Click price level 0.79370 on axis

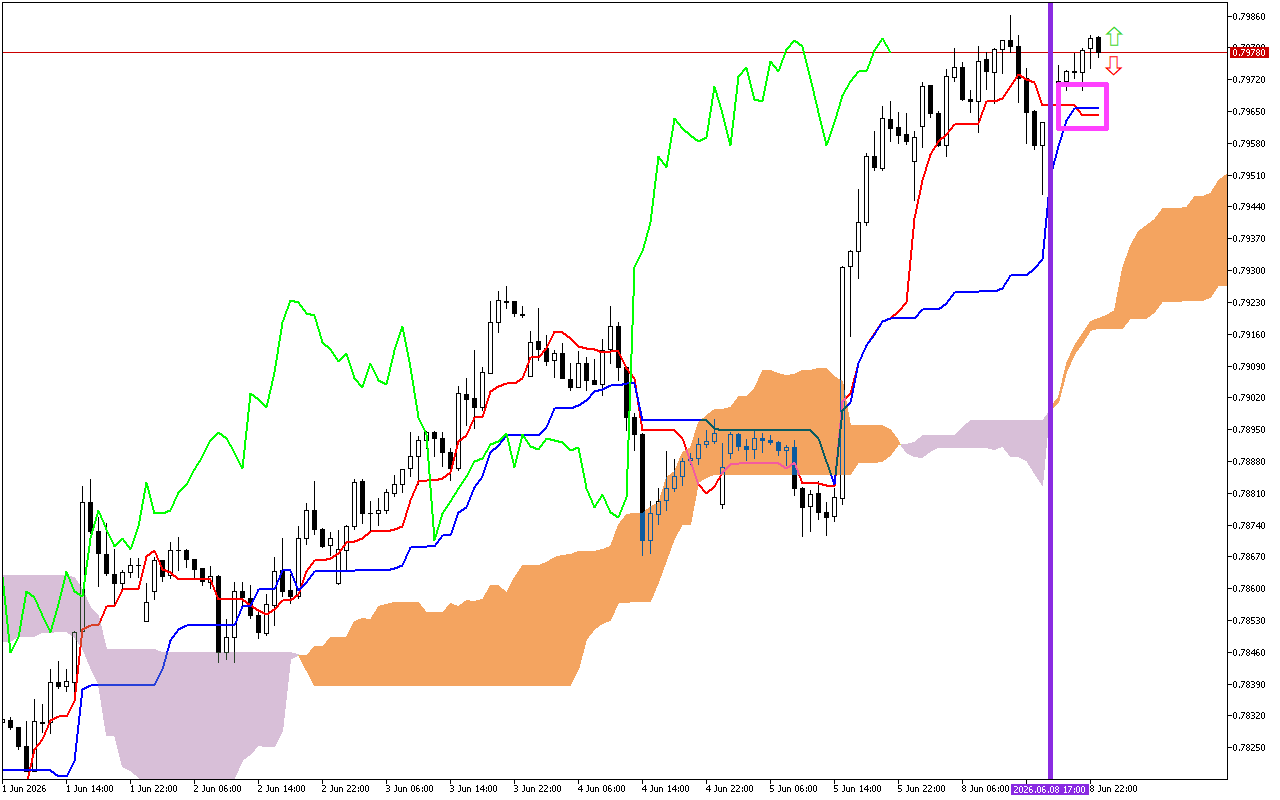(x=1249, y=239)
